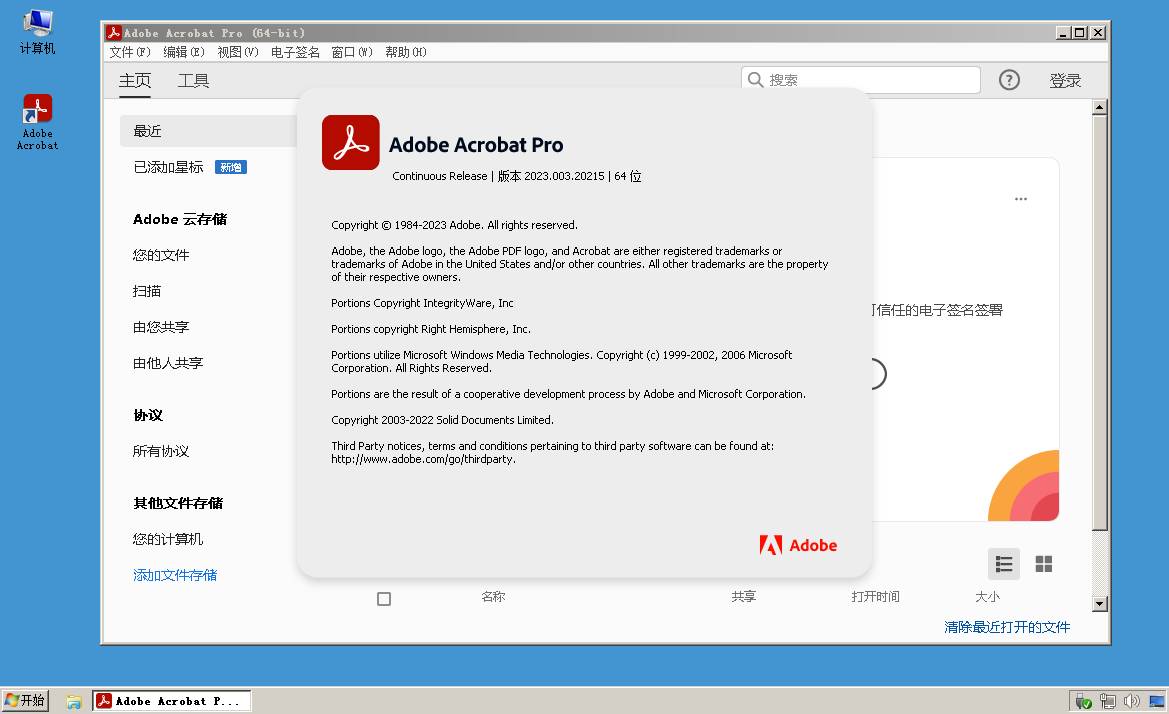Switch to grid thumbnail view
Viewport: 1169px width, 714px height.
coord(1044,564)
